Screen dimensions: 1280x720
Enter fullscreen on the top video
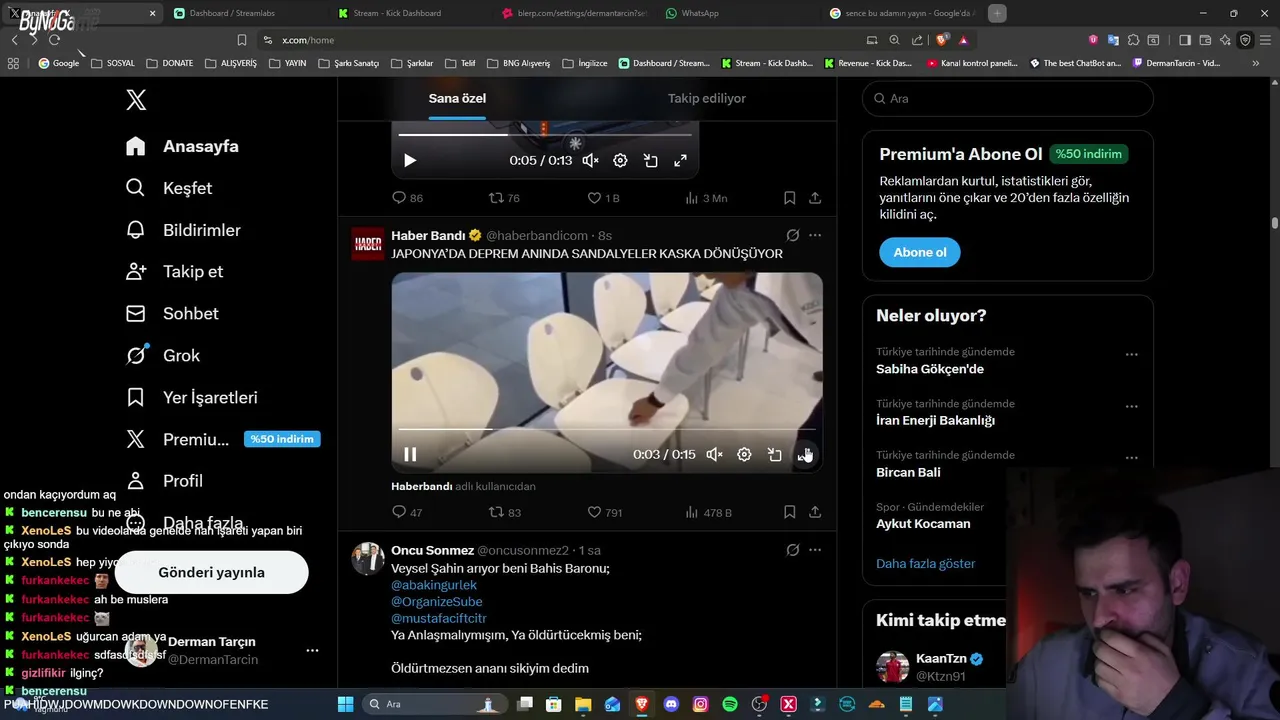(680, 160)
